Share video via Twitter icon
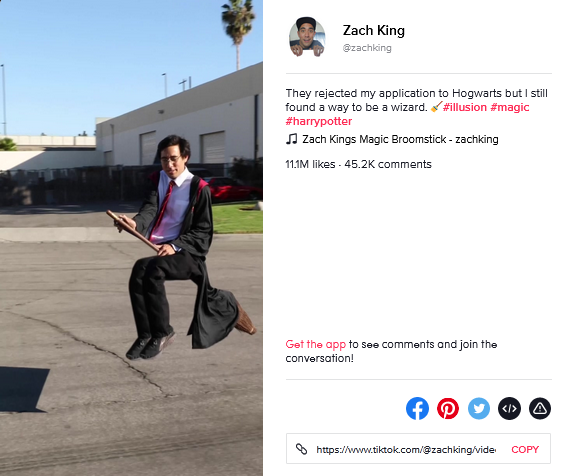This screenshot has height=476, width=567. click(479, 408)
